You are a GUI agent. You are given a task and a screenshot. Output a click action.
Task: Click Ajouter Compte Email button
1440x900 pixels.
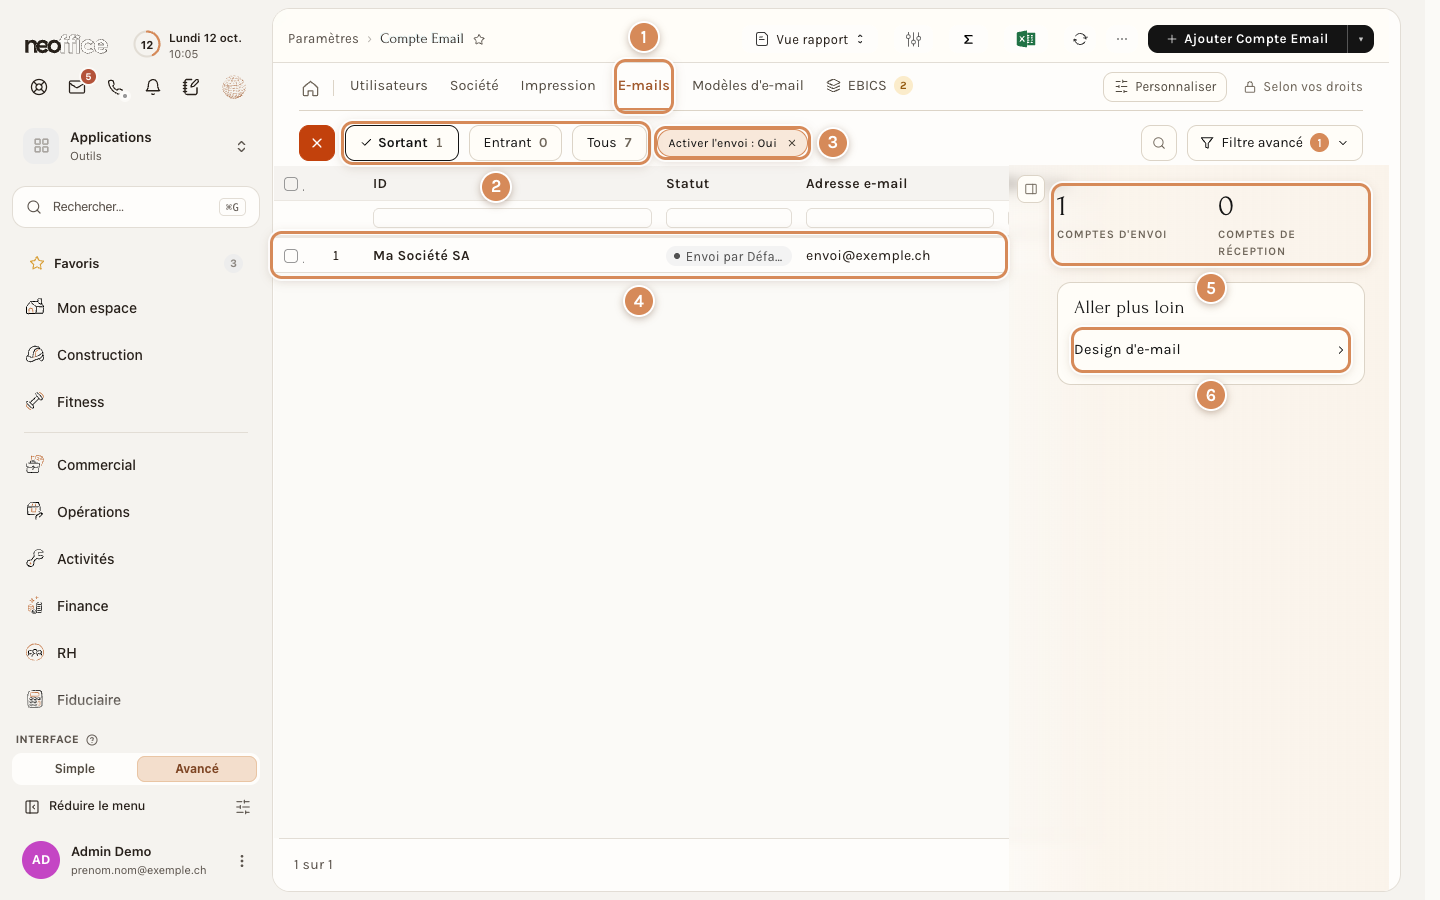(x=1248, y=39)
